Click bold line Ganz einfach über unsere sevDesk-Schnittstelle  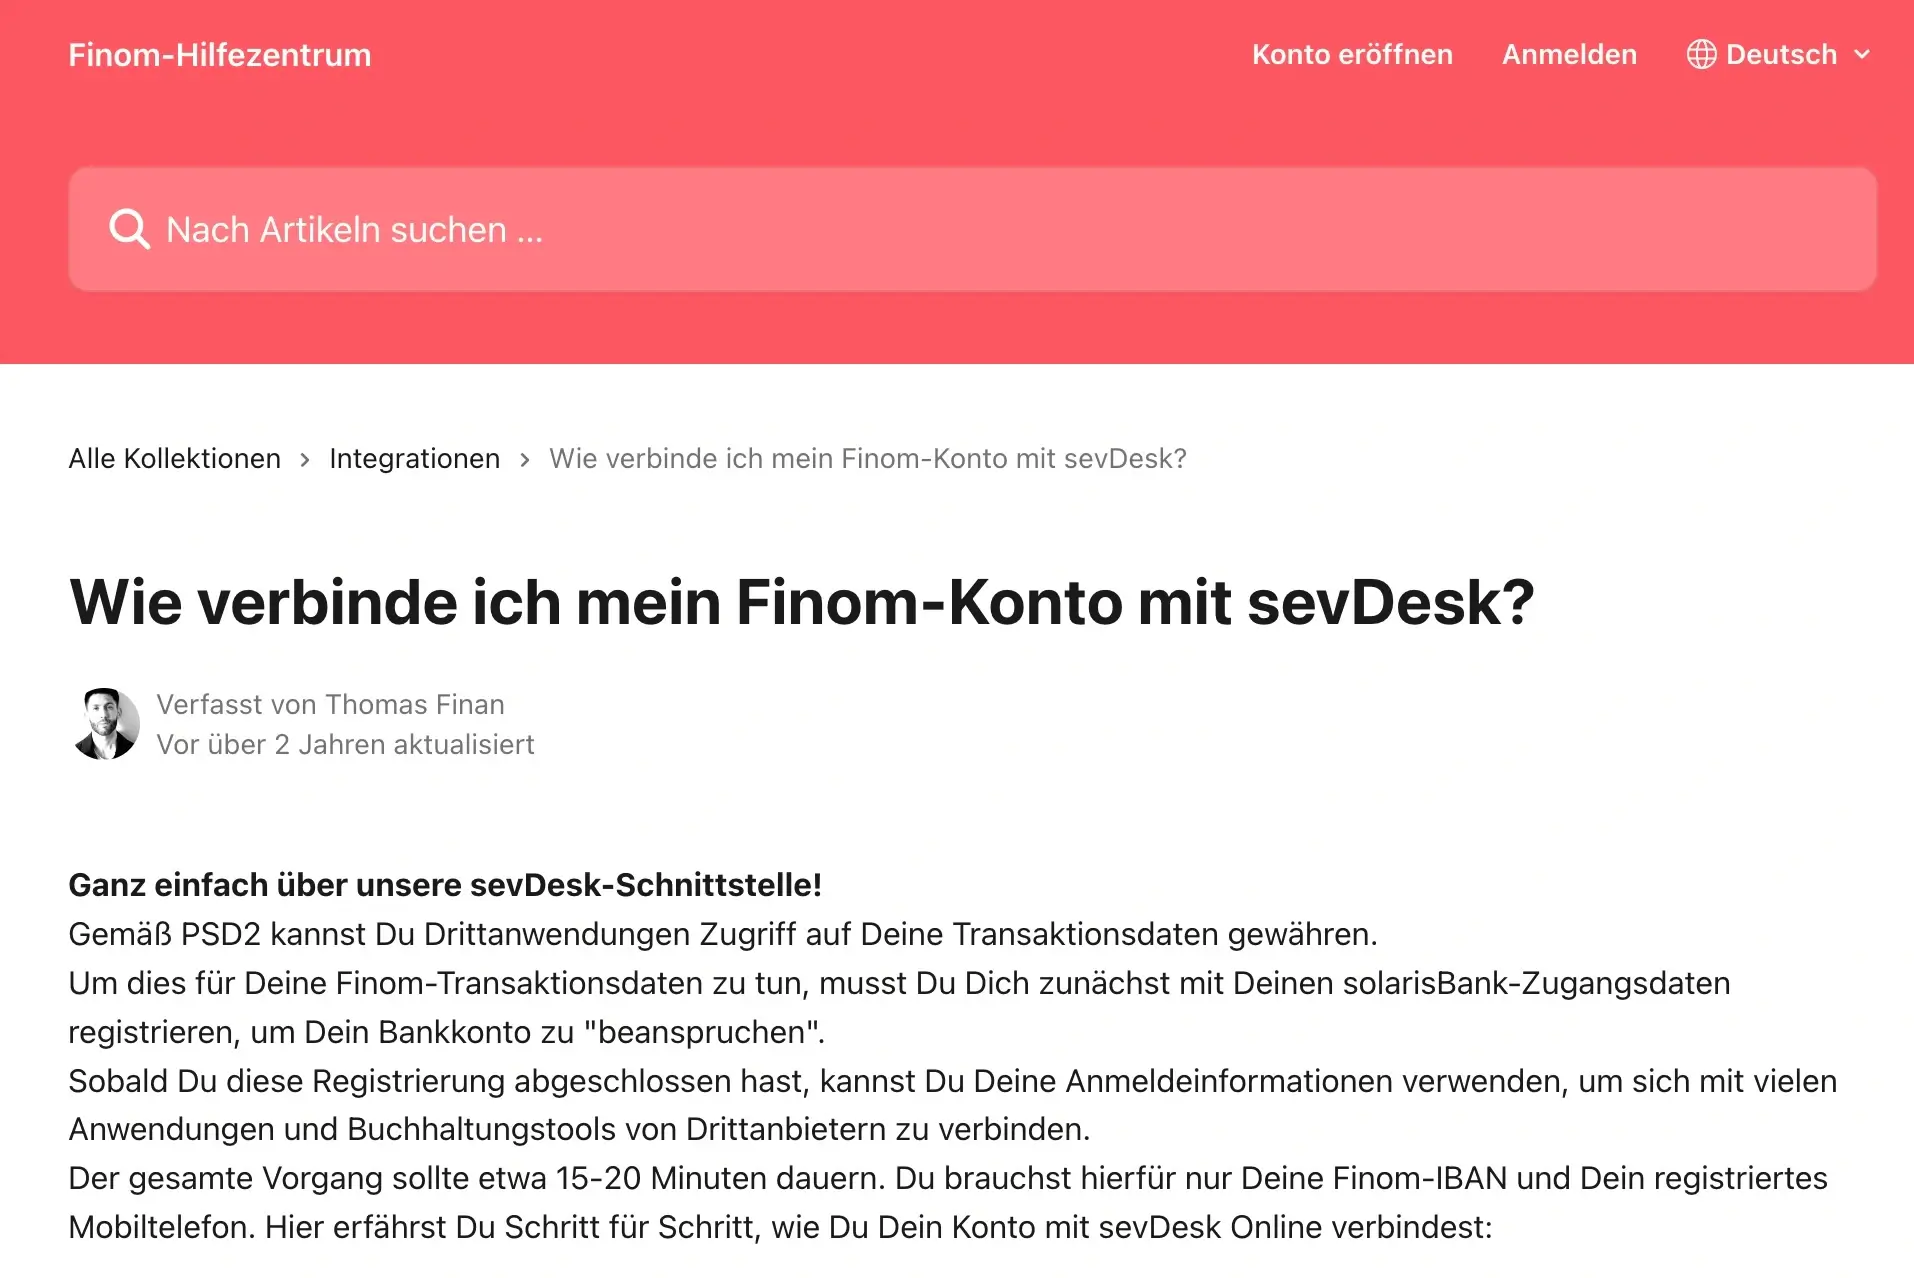[445, 885]
